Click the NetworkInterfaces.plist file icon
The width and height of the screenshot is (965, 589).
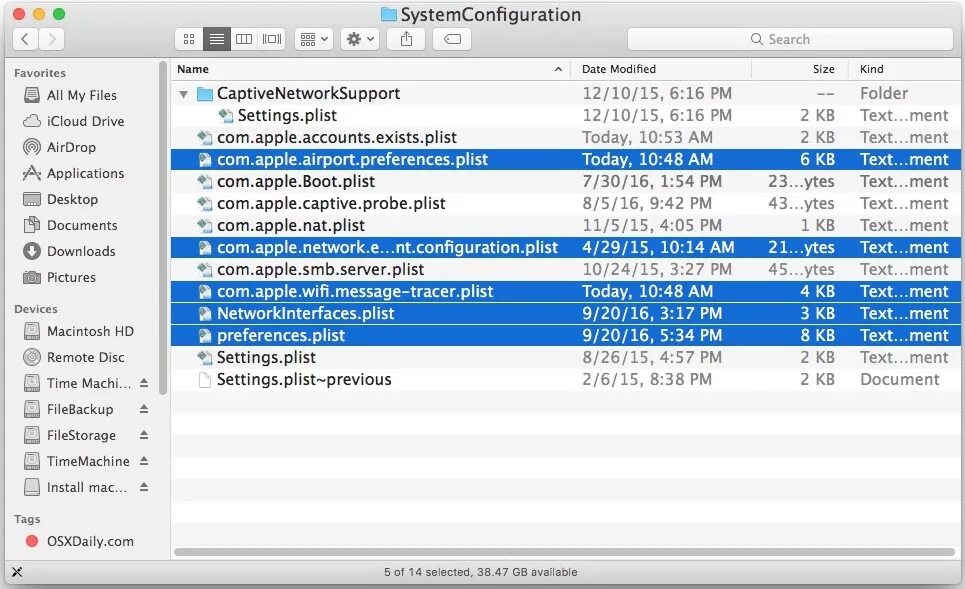click(205, 314)
